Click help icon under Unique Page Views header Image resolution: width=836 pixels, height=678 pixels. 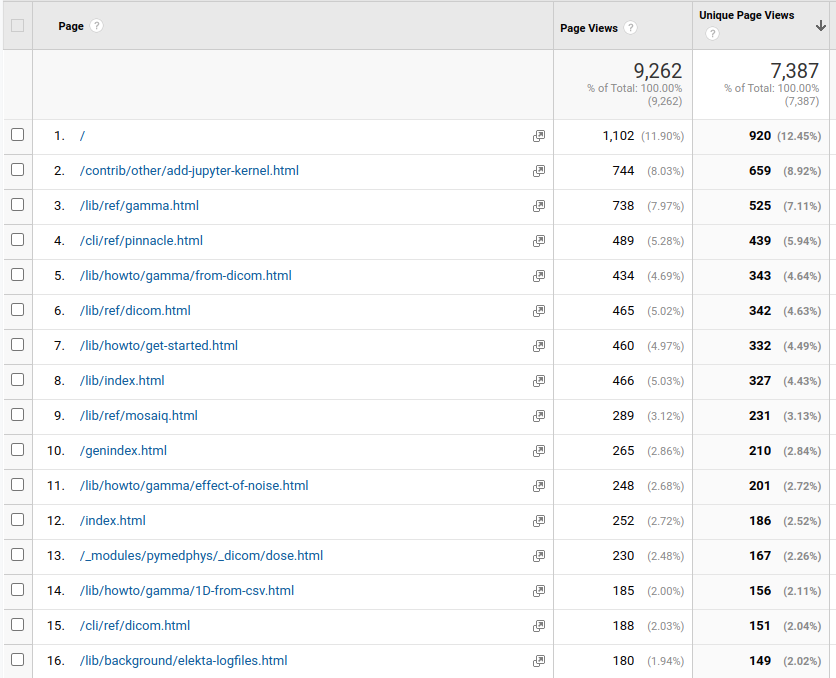click(712, 34)
